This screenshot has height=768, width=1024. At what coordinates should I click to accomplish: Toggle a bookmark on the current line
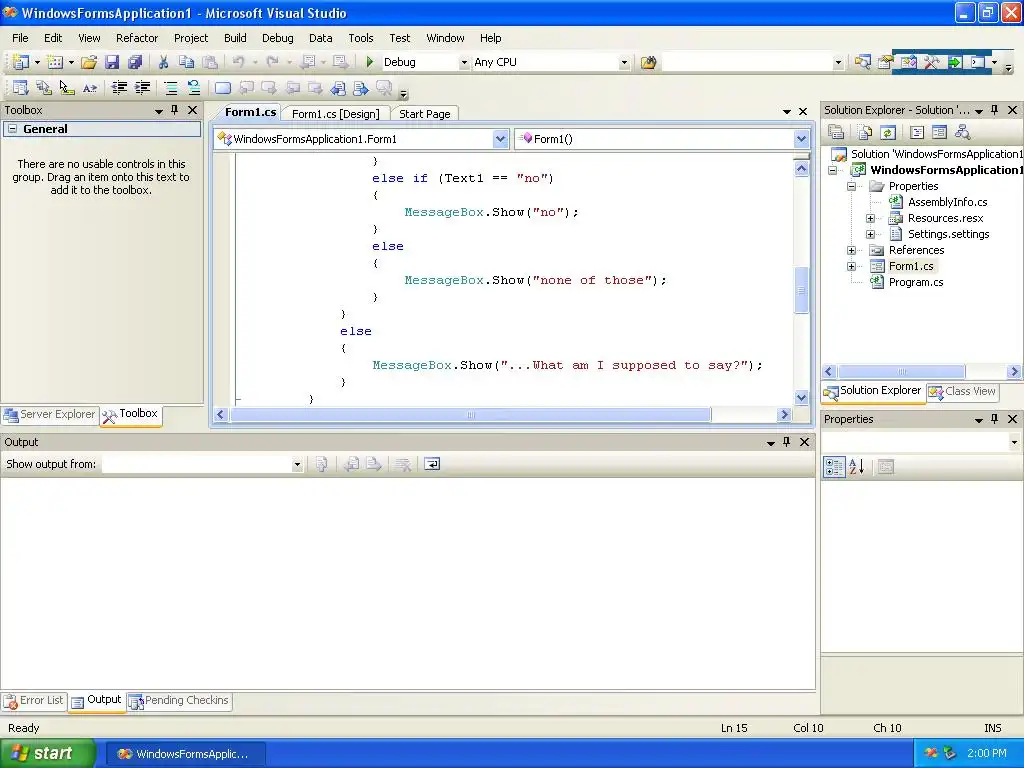[223, 88]
